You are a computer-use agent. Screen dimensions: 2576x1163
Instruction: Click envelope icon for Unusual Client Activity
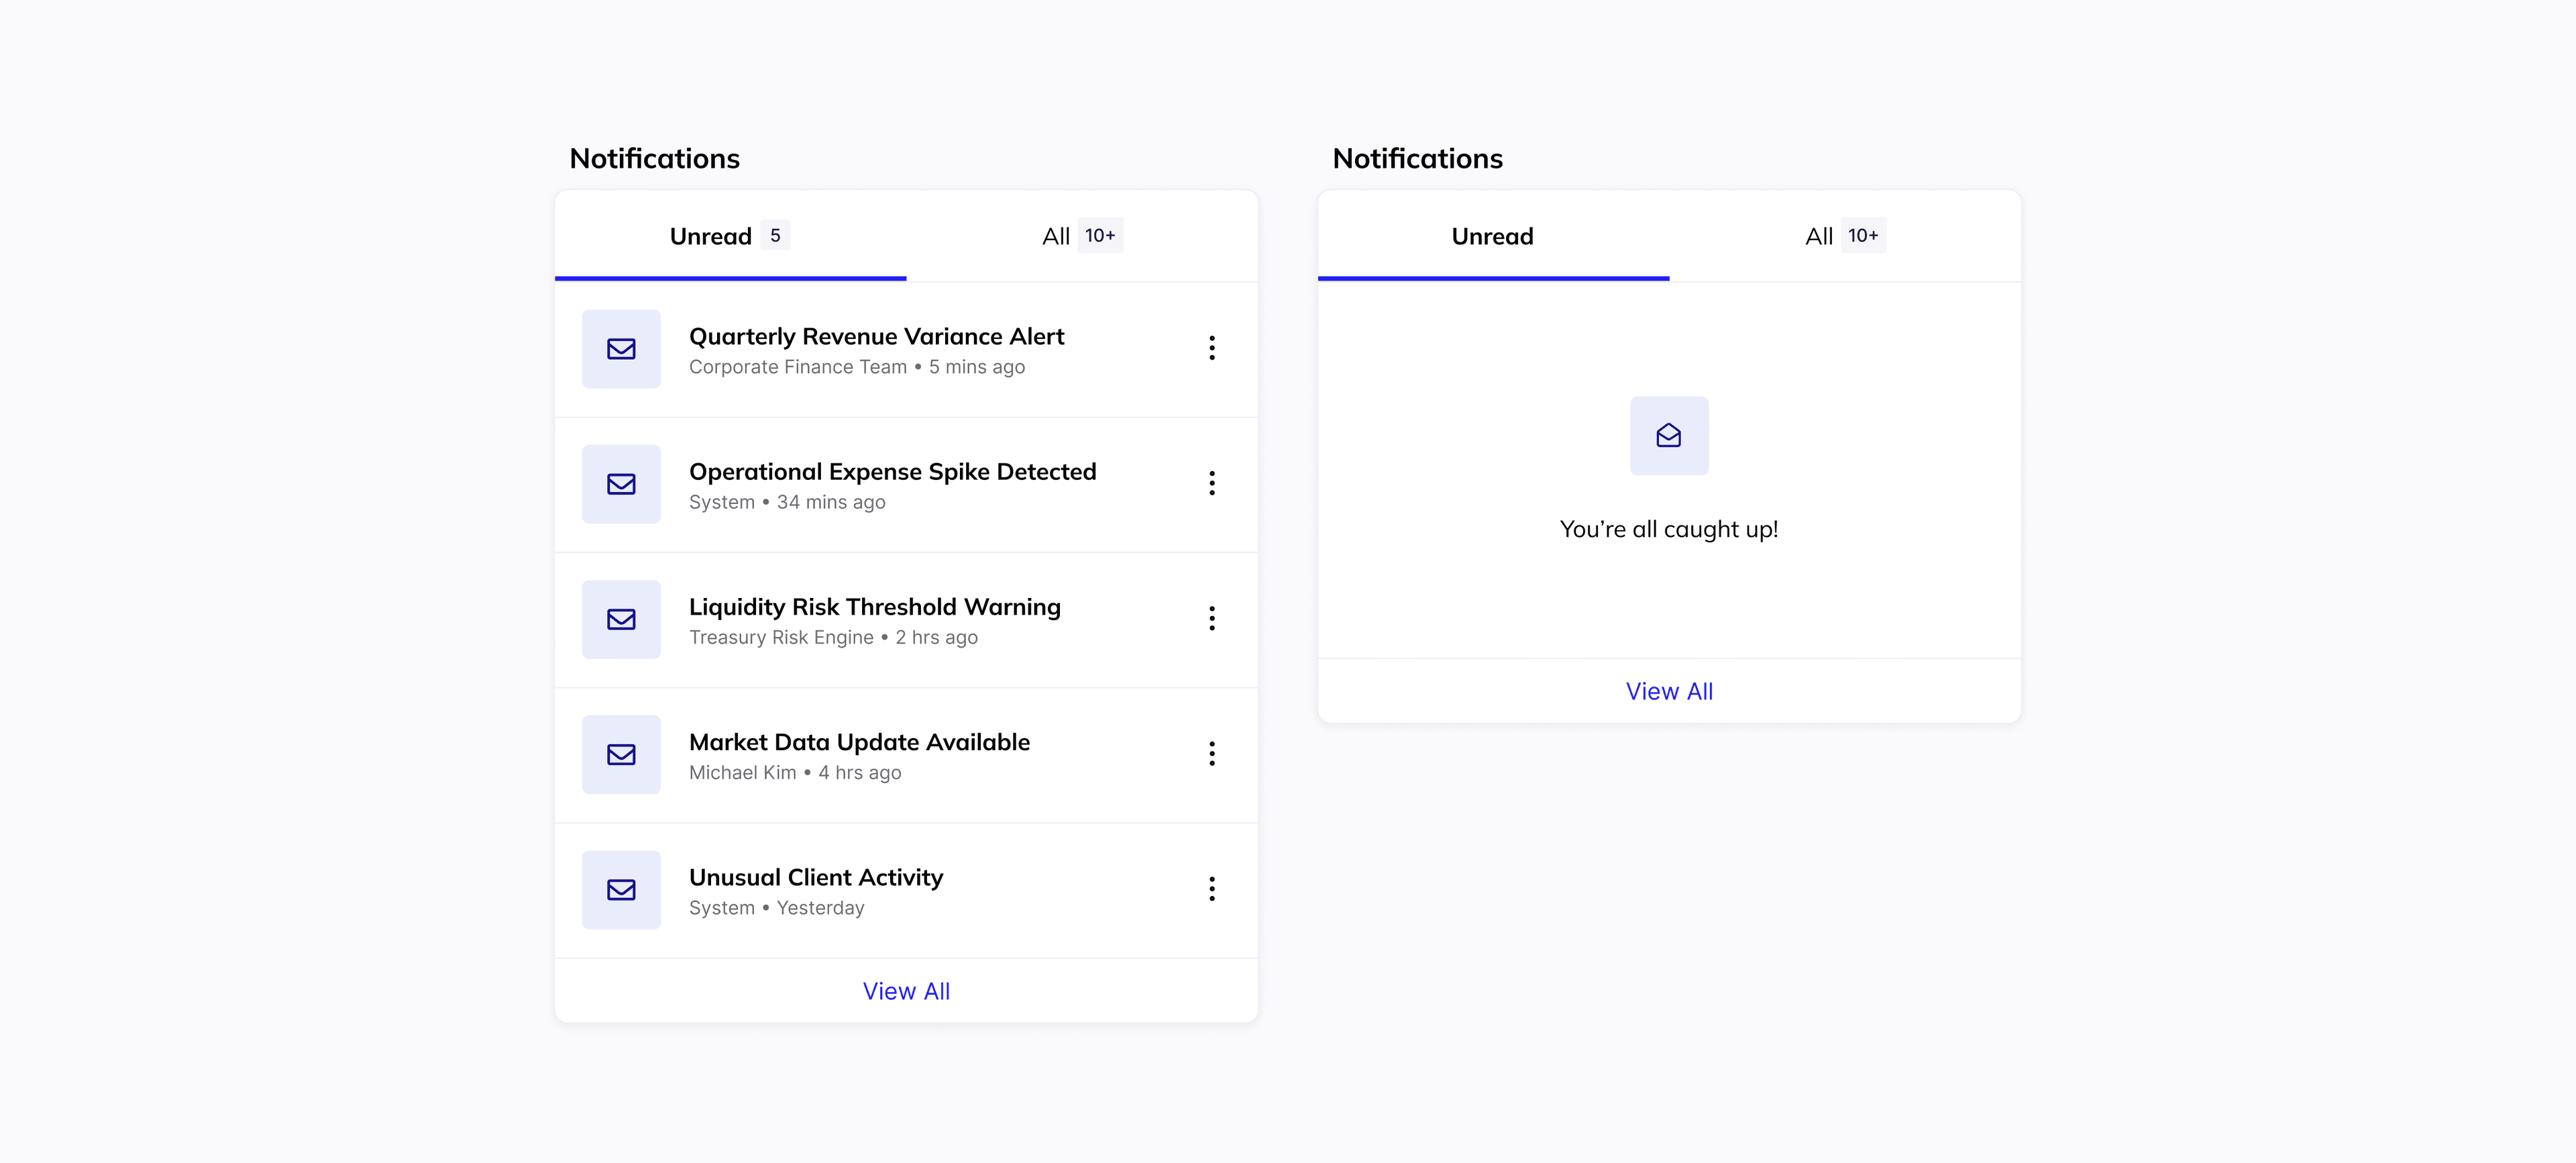point(621,889)
